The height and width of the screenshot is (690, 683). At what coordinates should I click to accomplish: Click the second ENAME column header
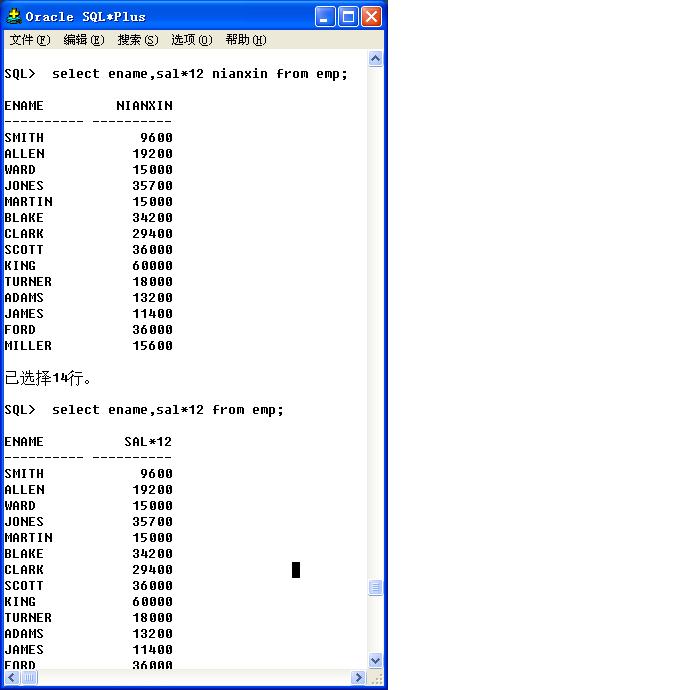24,441
